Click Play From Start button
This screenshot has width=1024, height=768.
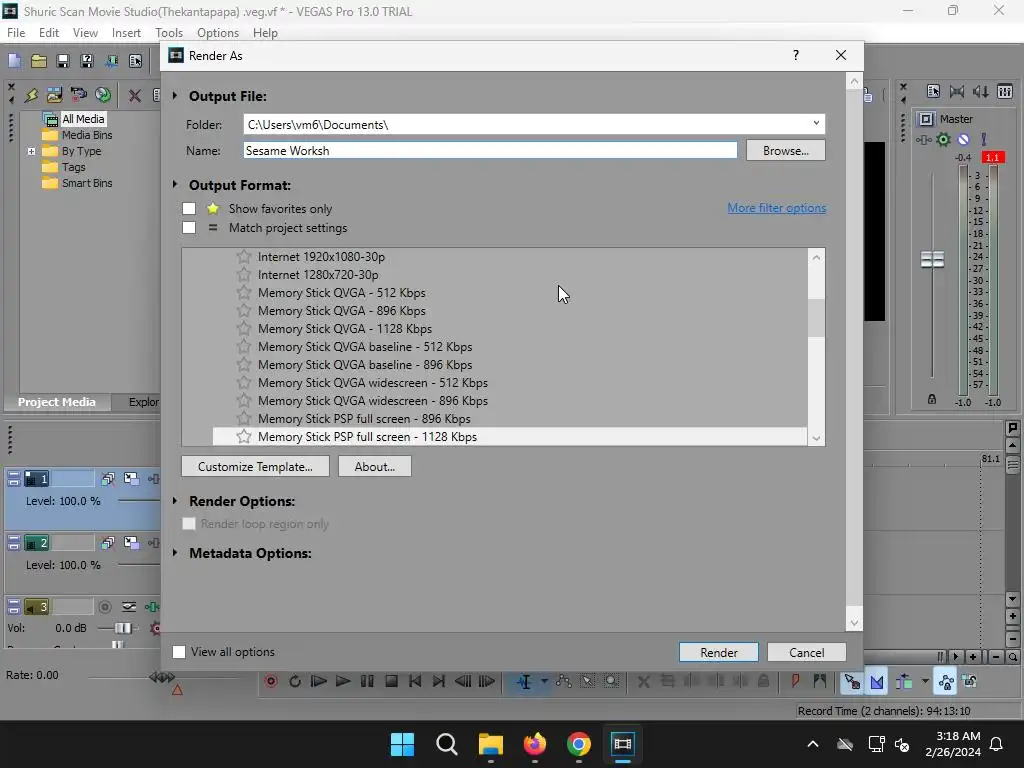[319, 682]
